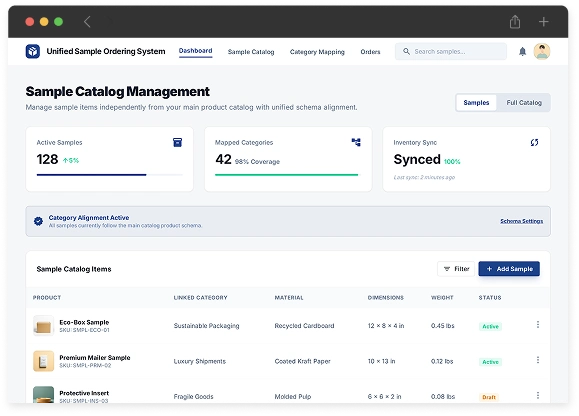Screen dimensions: 579x416
Task: Focus the Search samples input field
Action: (450, 51)
